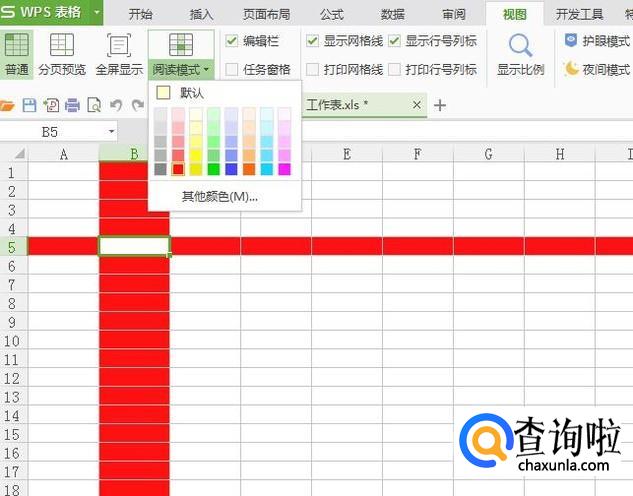Pick the bright green swatch in bottom row
633x496 pixels.
pos(214,169)
